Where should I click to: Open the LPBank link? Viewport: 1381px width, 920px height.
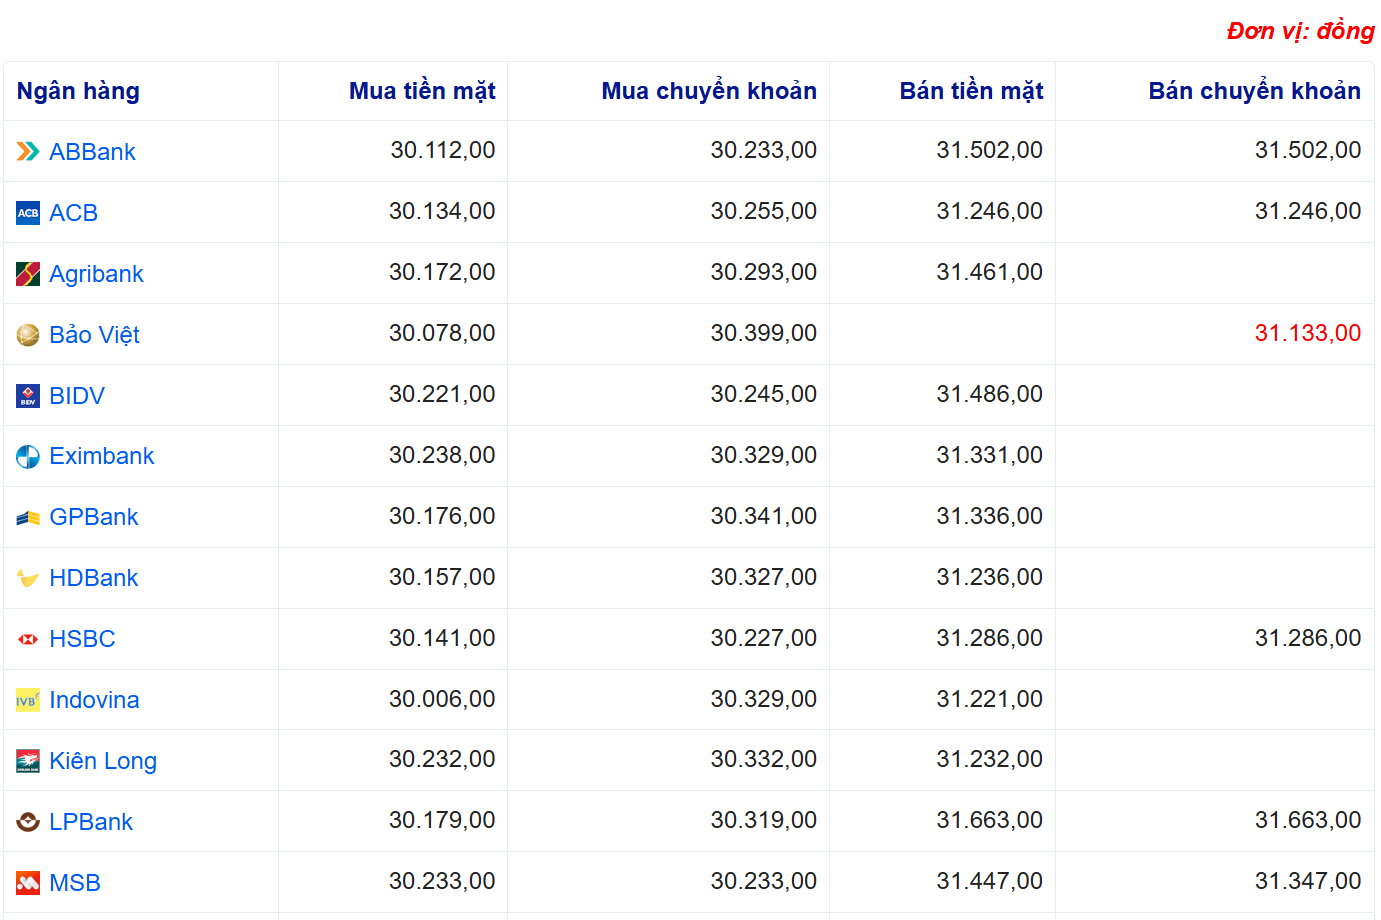[x=91, y=822]
